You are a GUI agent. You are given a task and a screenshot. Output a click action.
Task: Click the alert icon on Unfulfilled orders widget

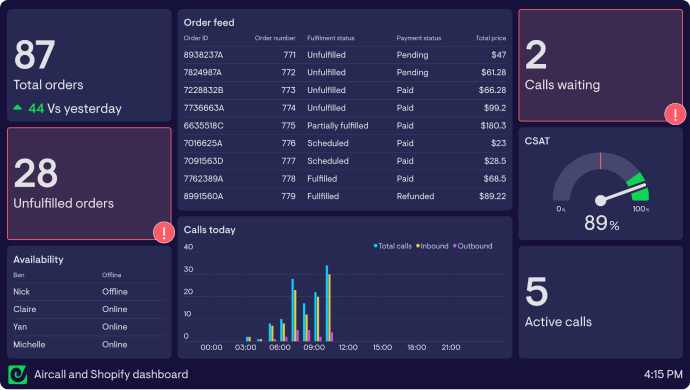coord(164,232)
